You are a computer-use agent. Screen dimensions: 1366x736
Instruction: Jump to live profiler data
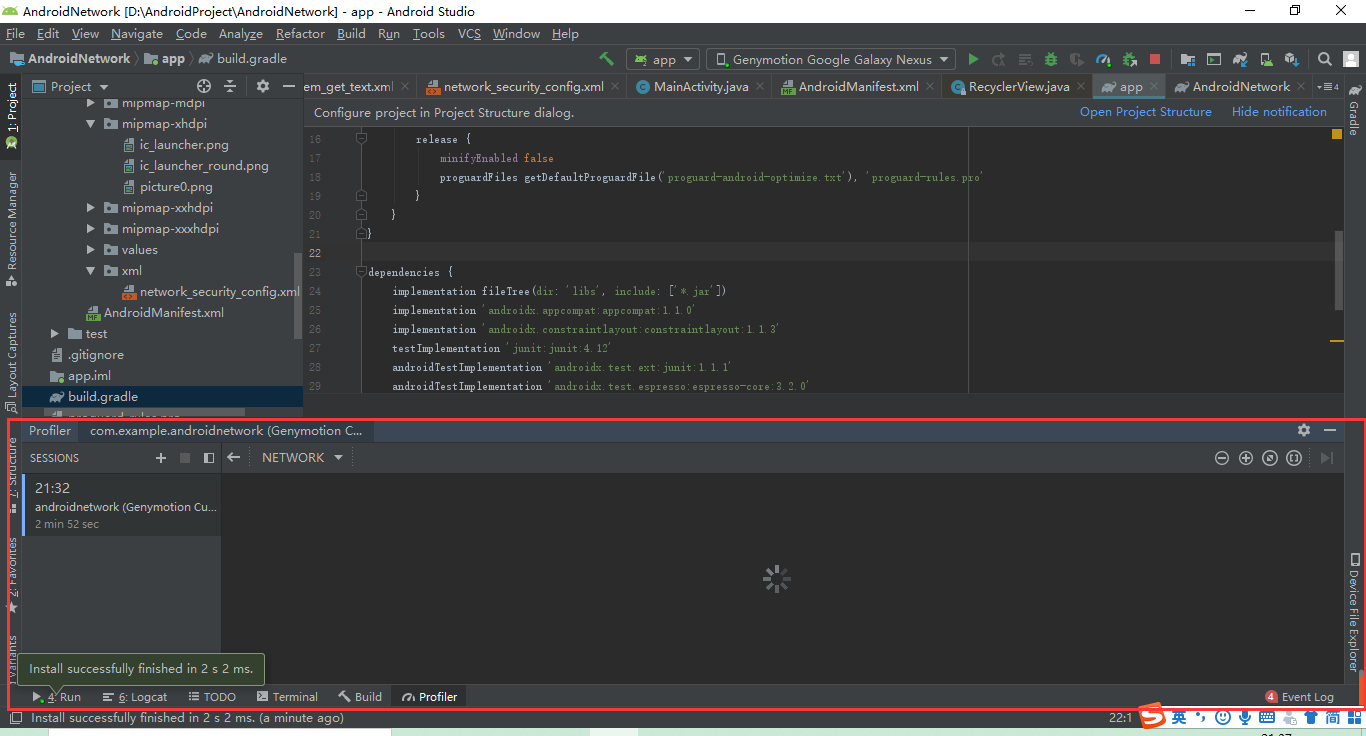point(1327,458)
